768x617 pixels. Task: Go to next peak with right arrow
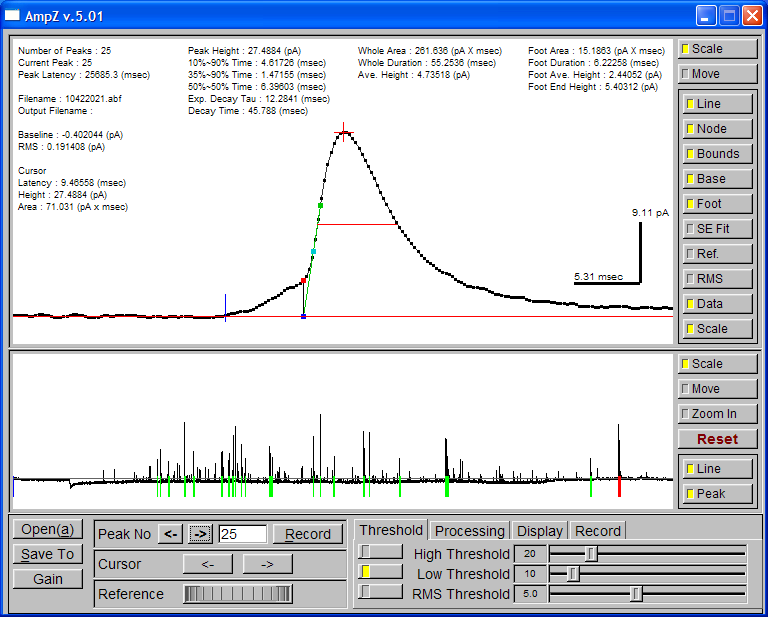[x=200, y=534]
